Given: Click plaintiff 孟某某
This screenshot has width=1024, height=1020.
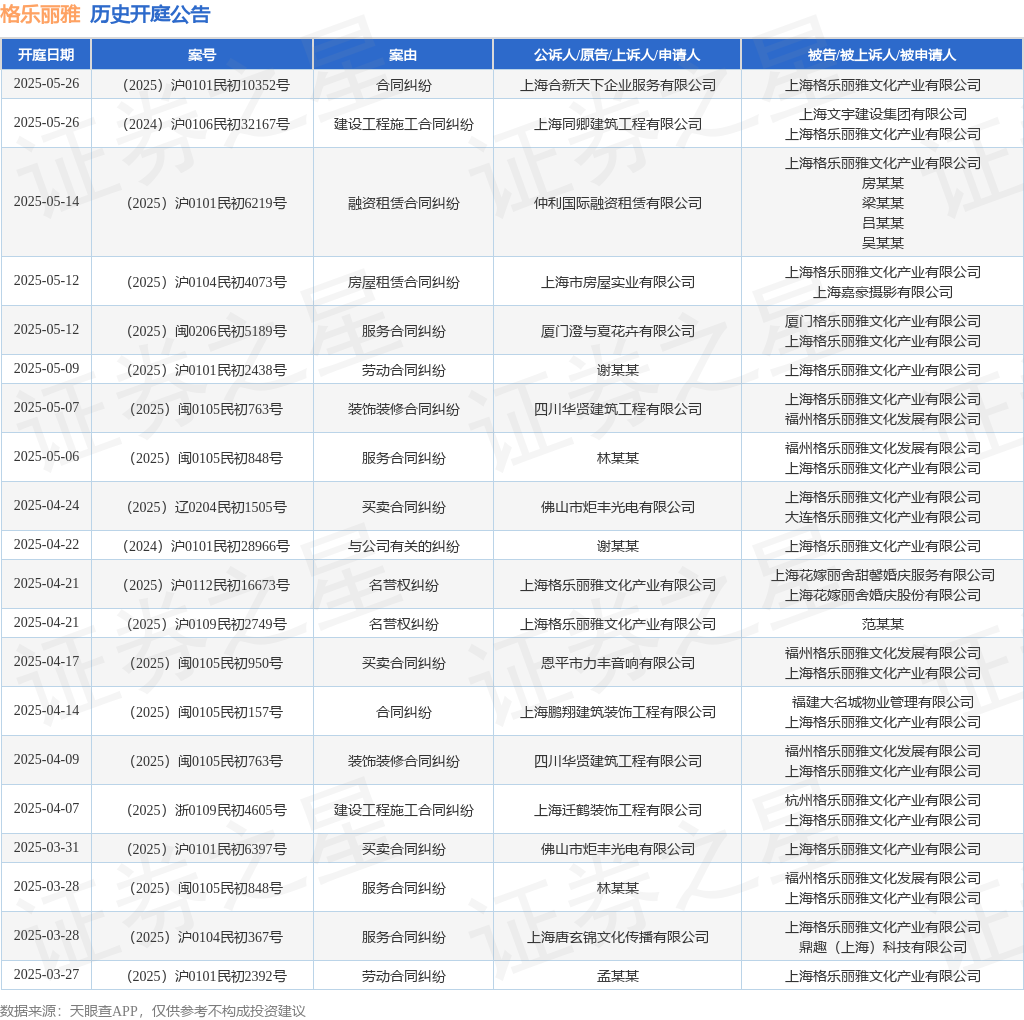Looking at the screenshot, I should [x=618, y=976].
